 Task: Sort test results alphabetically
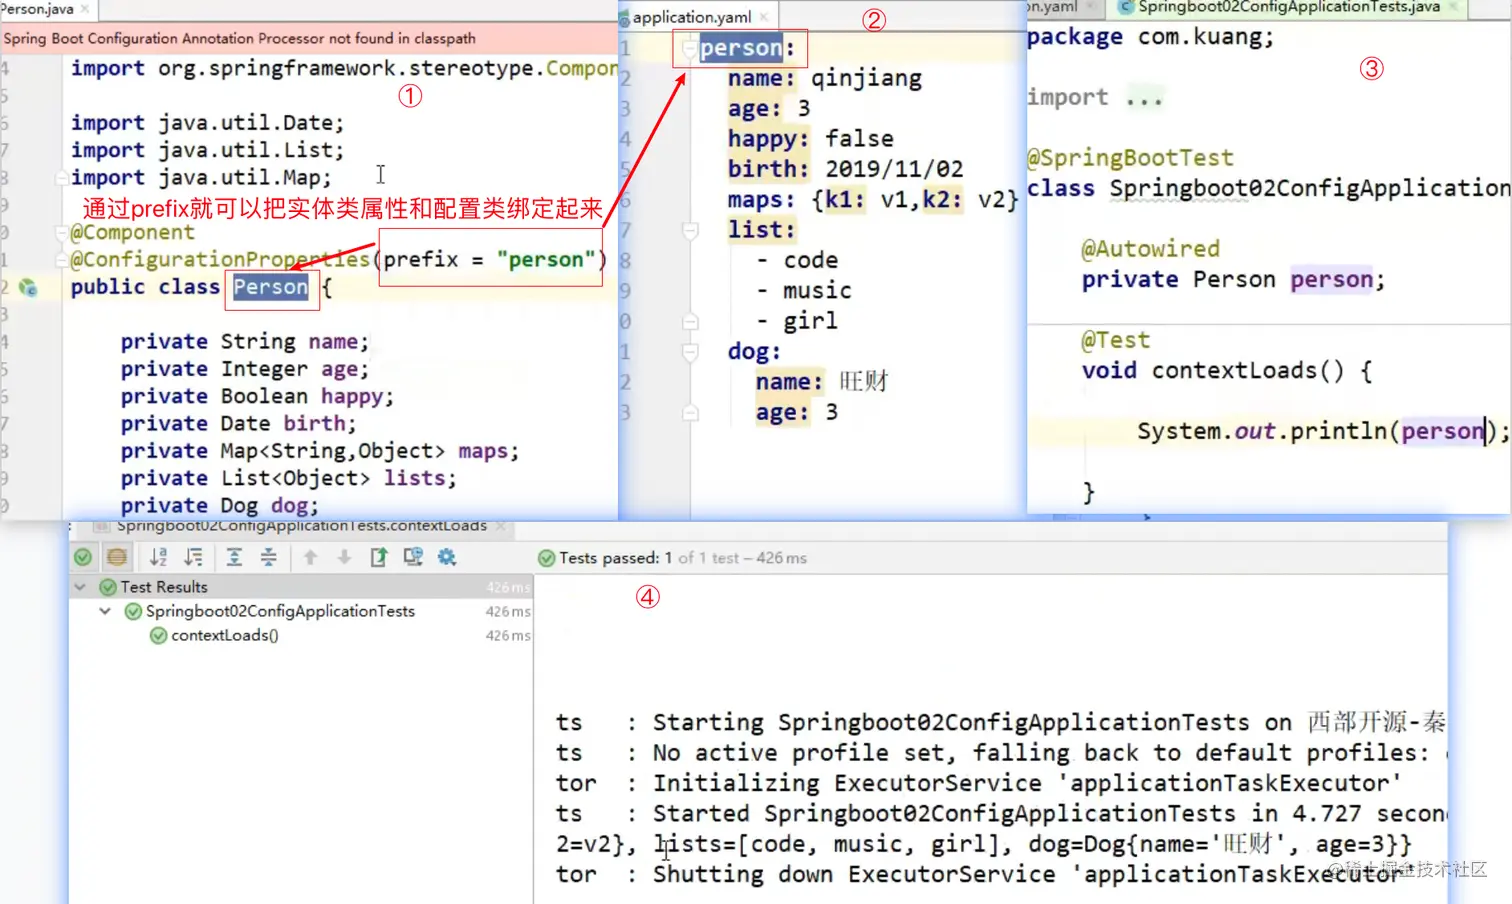coord(158,557)
